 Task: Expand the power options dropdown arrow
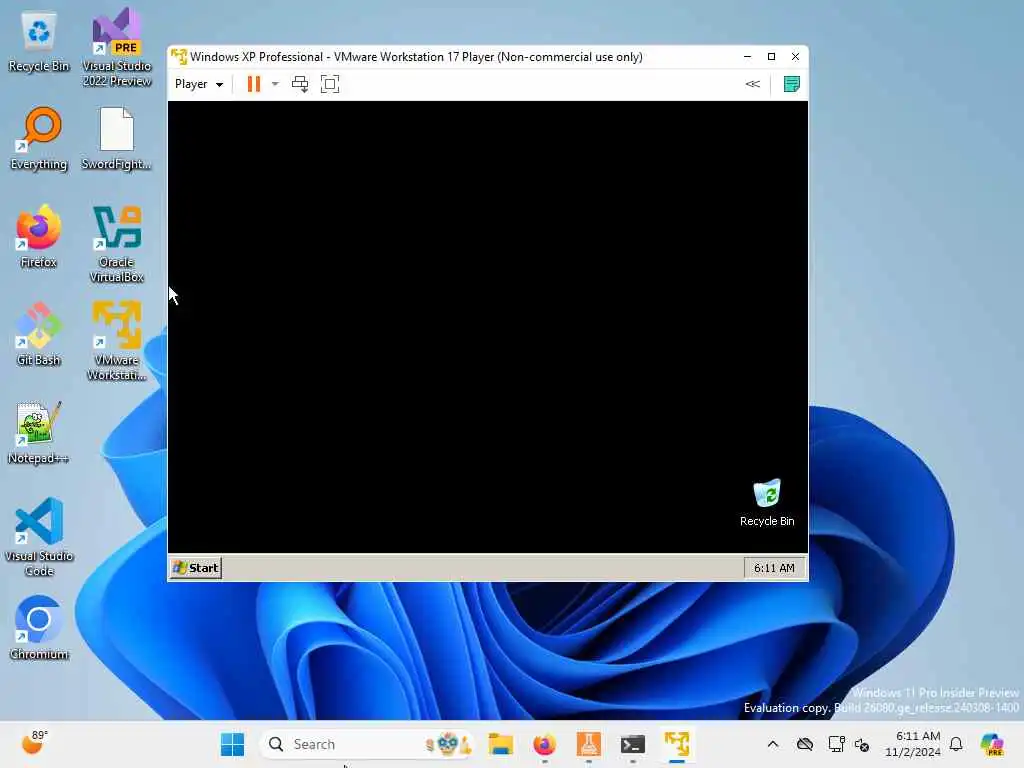click(x=275, y=84)
